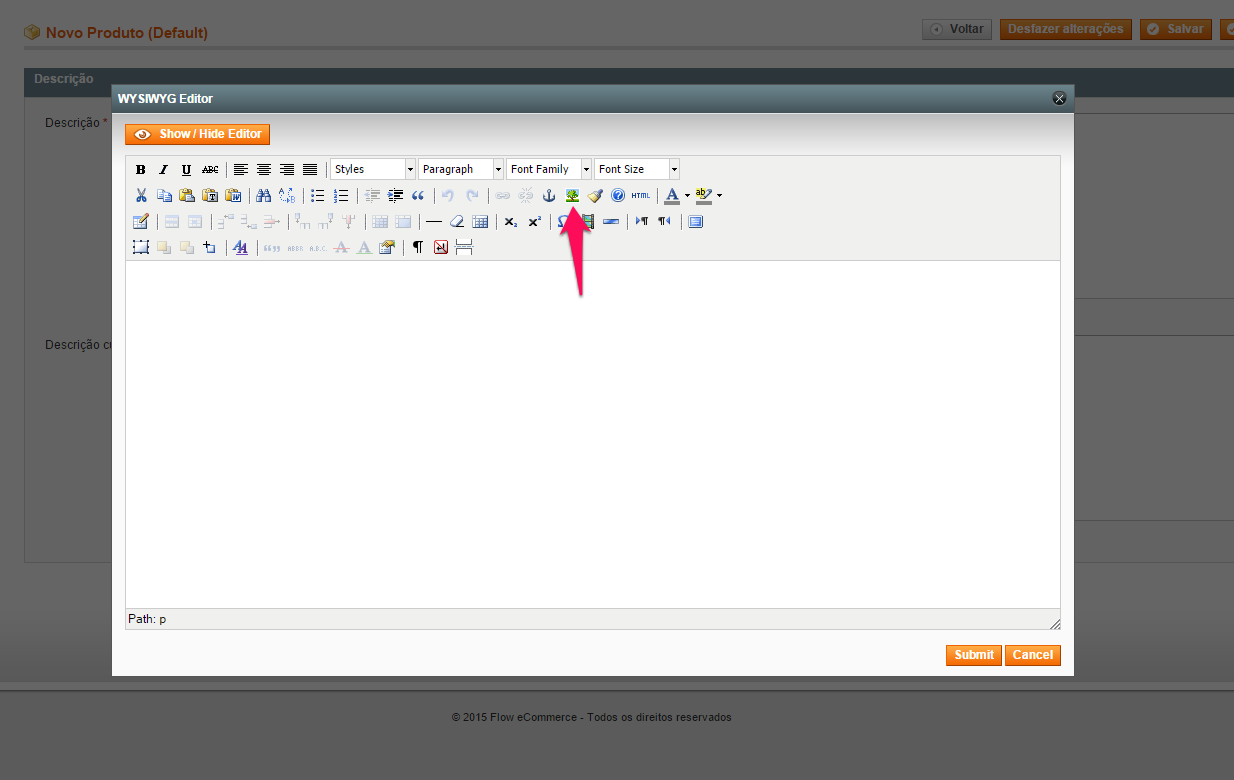Open Find/Replace icon
Viewport: 1234px width, 780px height.
coord(287,195)
